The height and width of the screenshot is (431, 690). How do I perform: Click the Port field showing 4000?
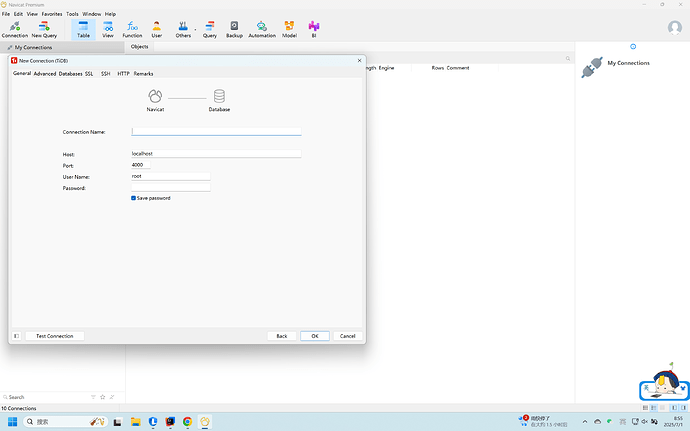click(x=141, y=165)
